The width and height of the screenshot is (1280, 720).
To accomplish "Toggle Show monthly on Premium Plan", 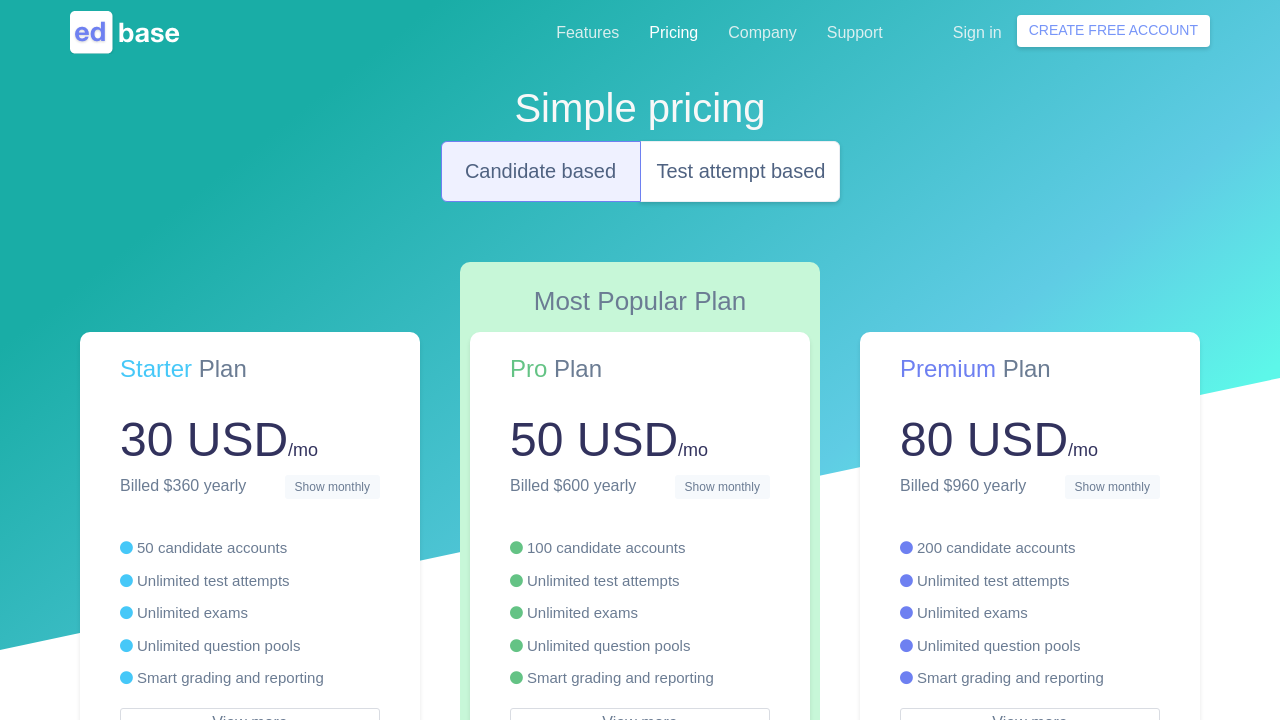I will pyautogui.click(x=1112, y=487).
